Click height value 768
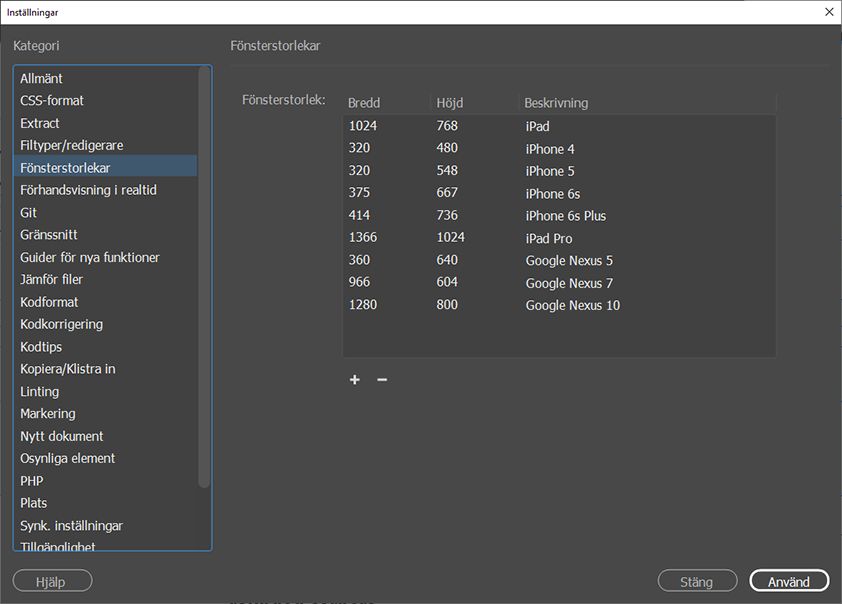The height and width of the screenshot is (604, 842). click(447, 126)
